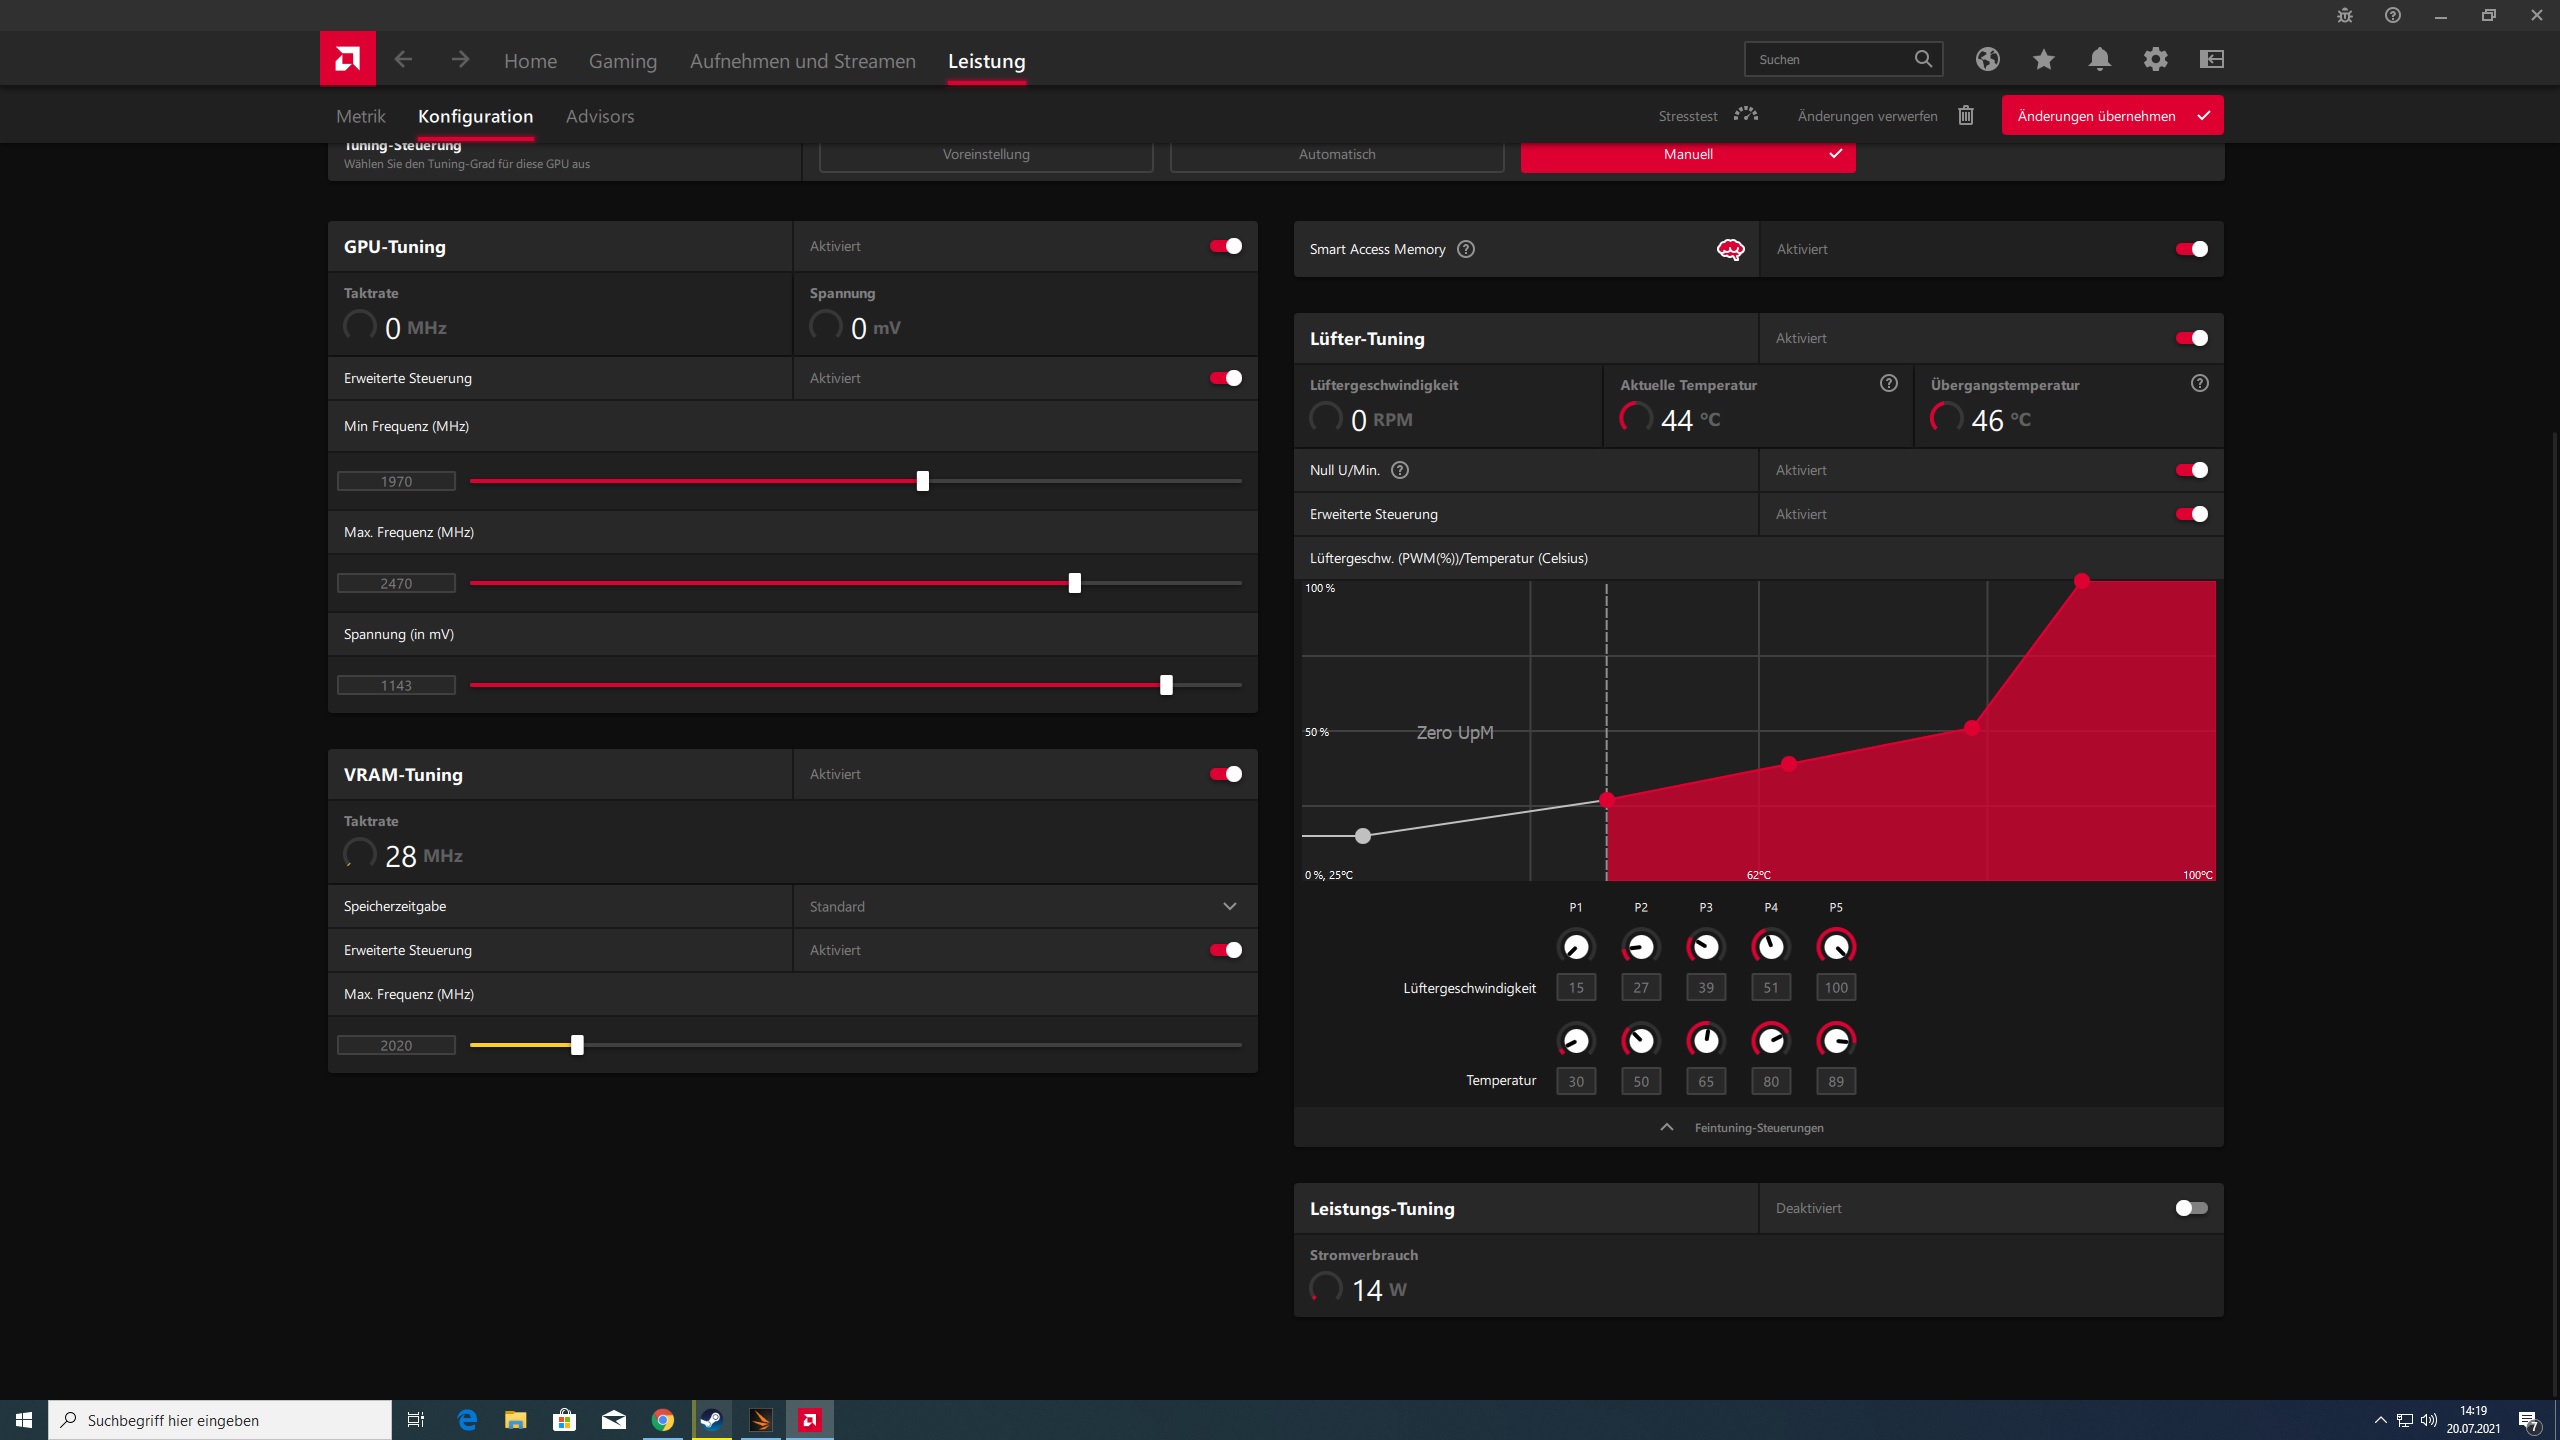Disable the GPU-Tuning toggle

click(x=1225, y=246)
